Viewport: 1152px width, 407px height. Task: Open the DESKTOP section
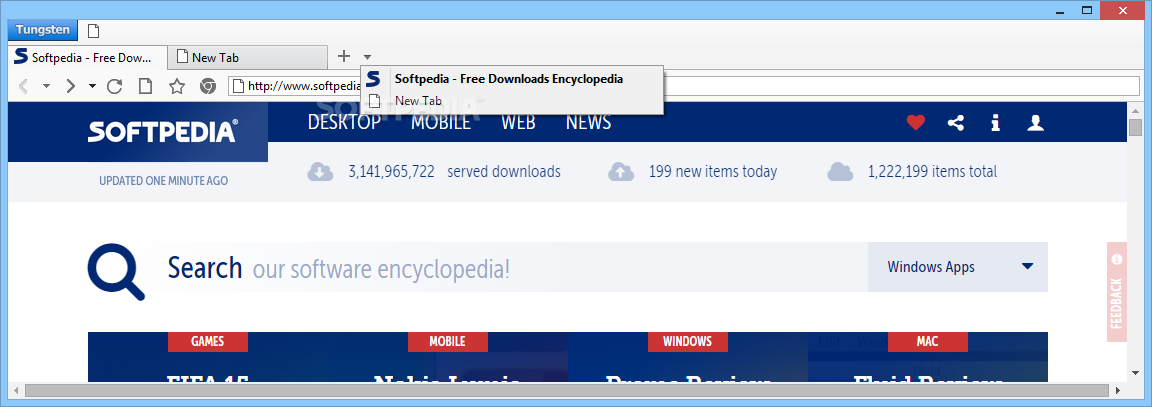(345, 121)
